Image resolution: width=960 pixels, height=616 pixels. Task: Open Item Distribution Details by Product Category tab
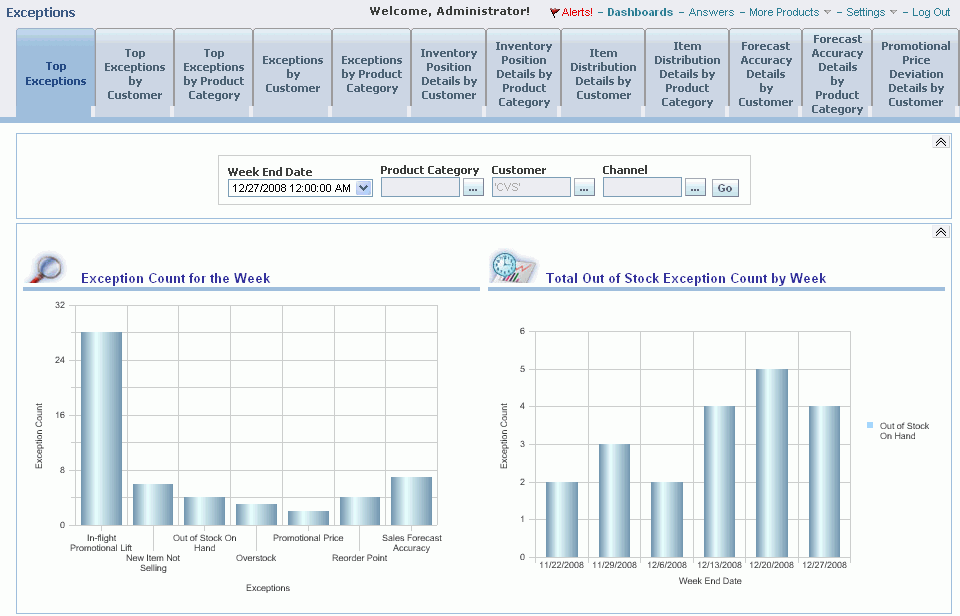click(x=687, y=73)
